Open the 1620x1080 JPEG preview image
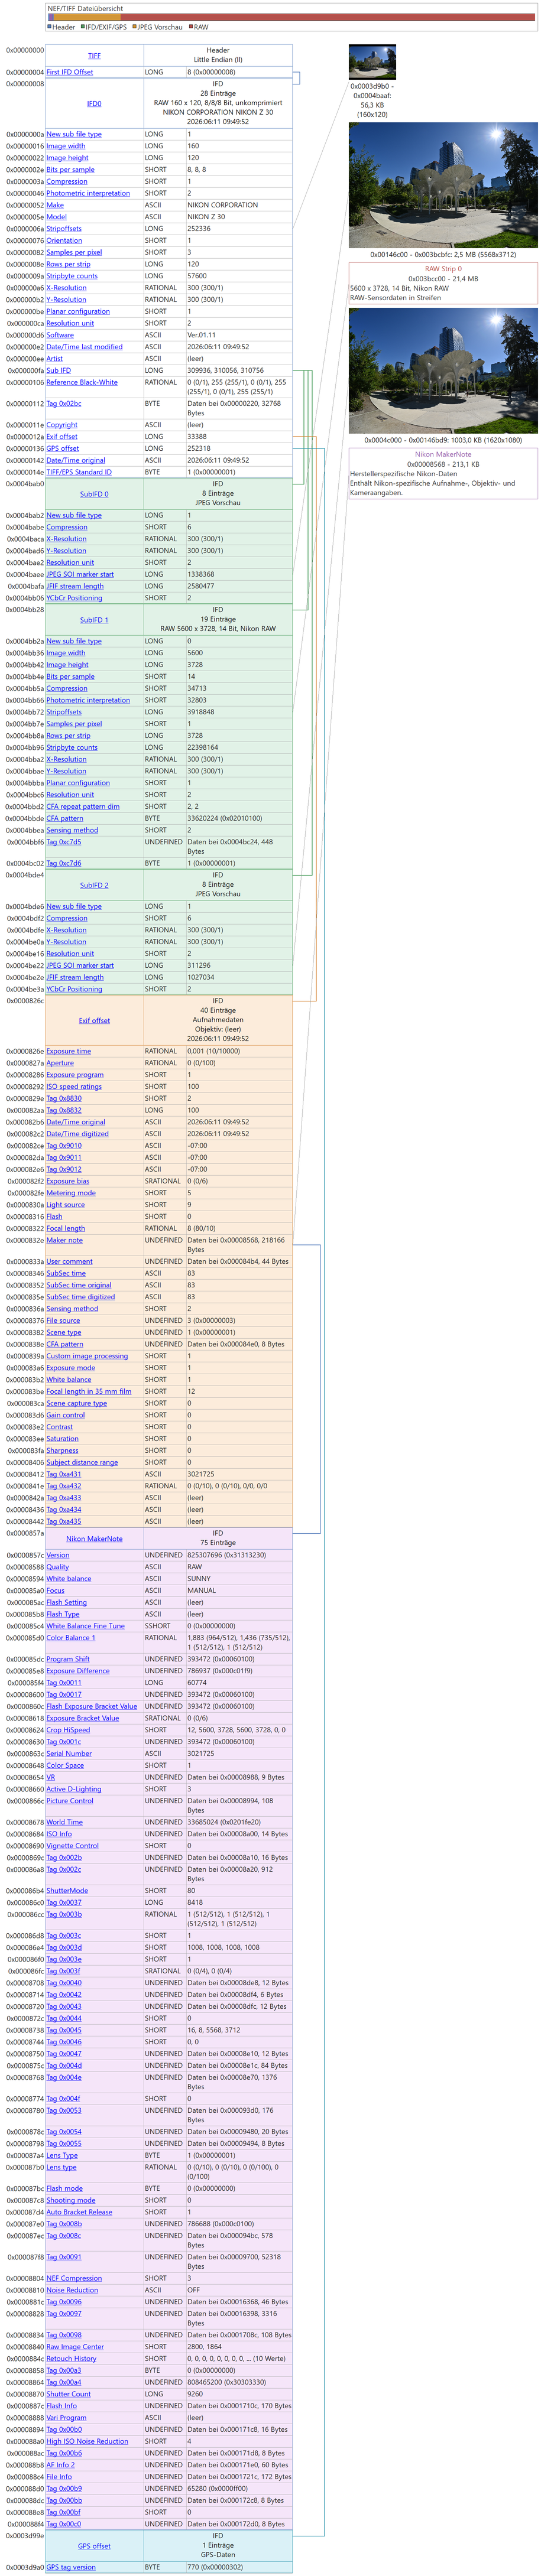The height and width of the screenshot is (2576, 541). tap(443, 371)
